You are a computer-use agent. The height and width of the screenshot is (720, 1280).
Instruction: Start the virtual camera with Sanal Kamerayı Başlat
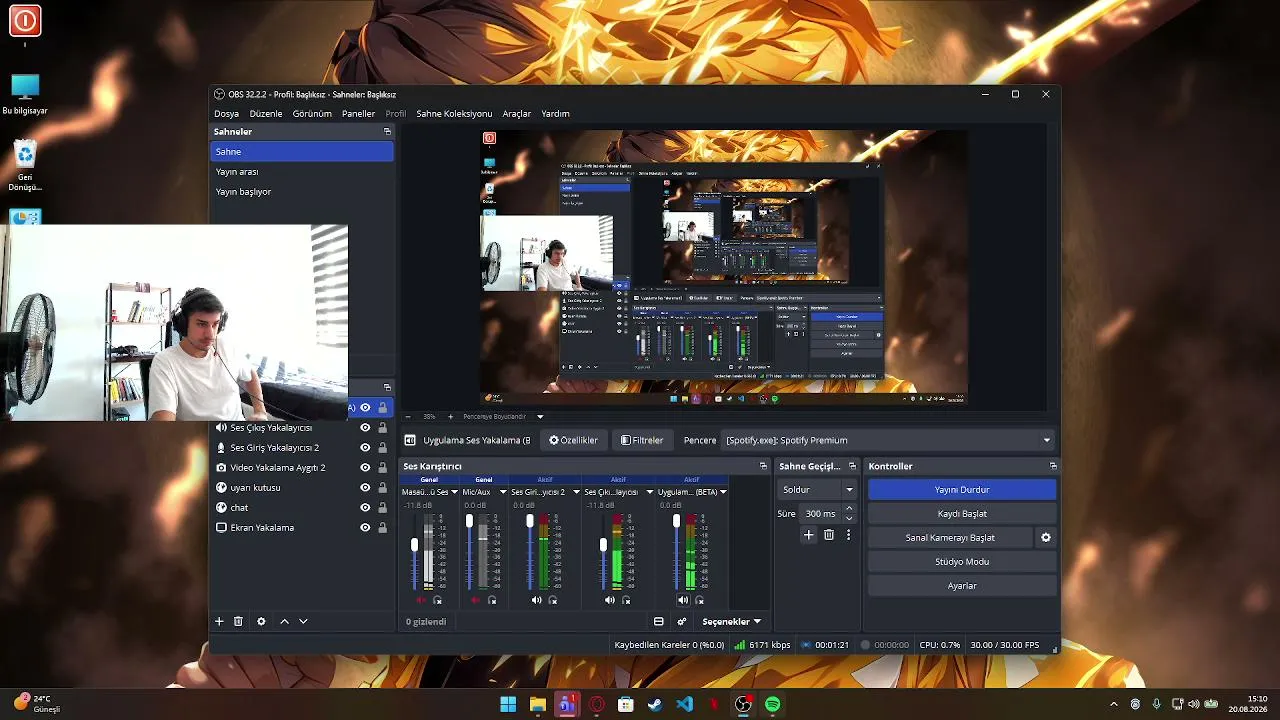[x=950, y=538]
